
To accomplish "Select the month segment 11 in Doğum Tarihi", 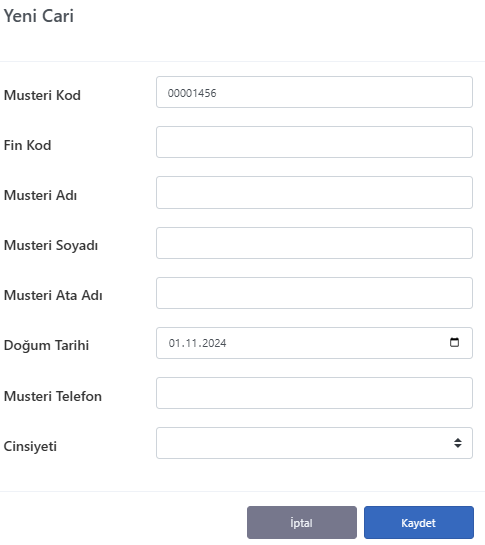I will pyautogui.click(x=189, y=343).
